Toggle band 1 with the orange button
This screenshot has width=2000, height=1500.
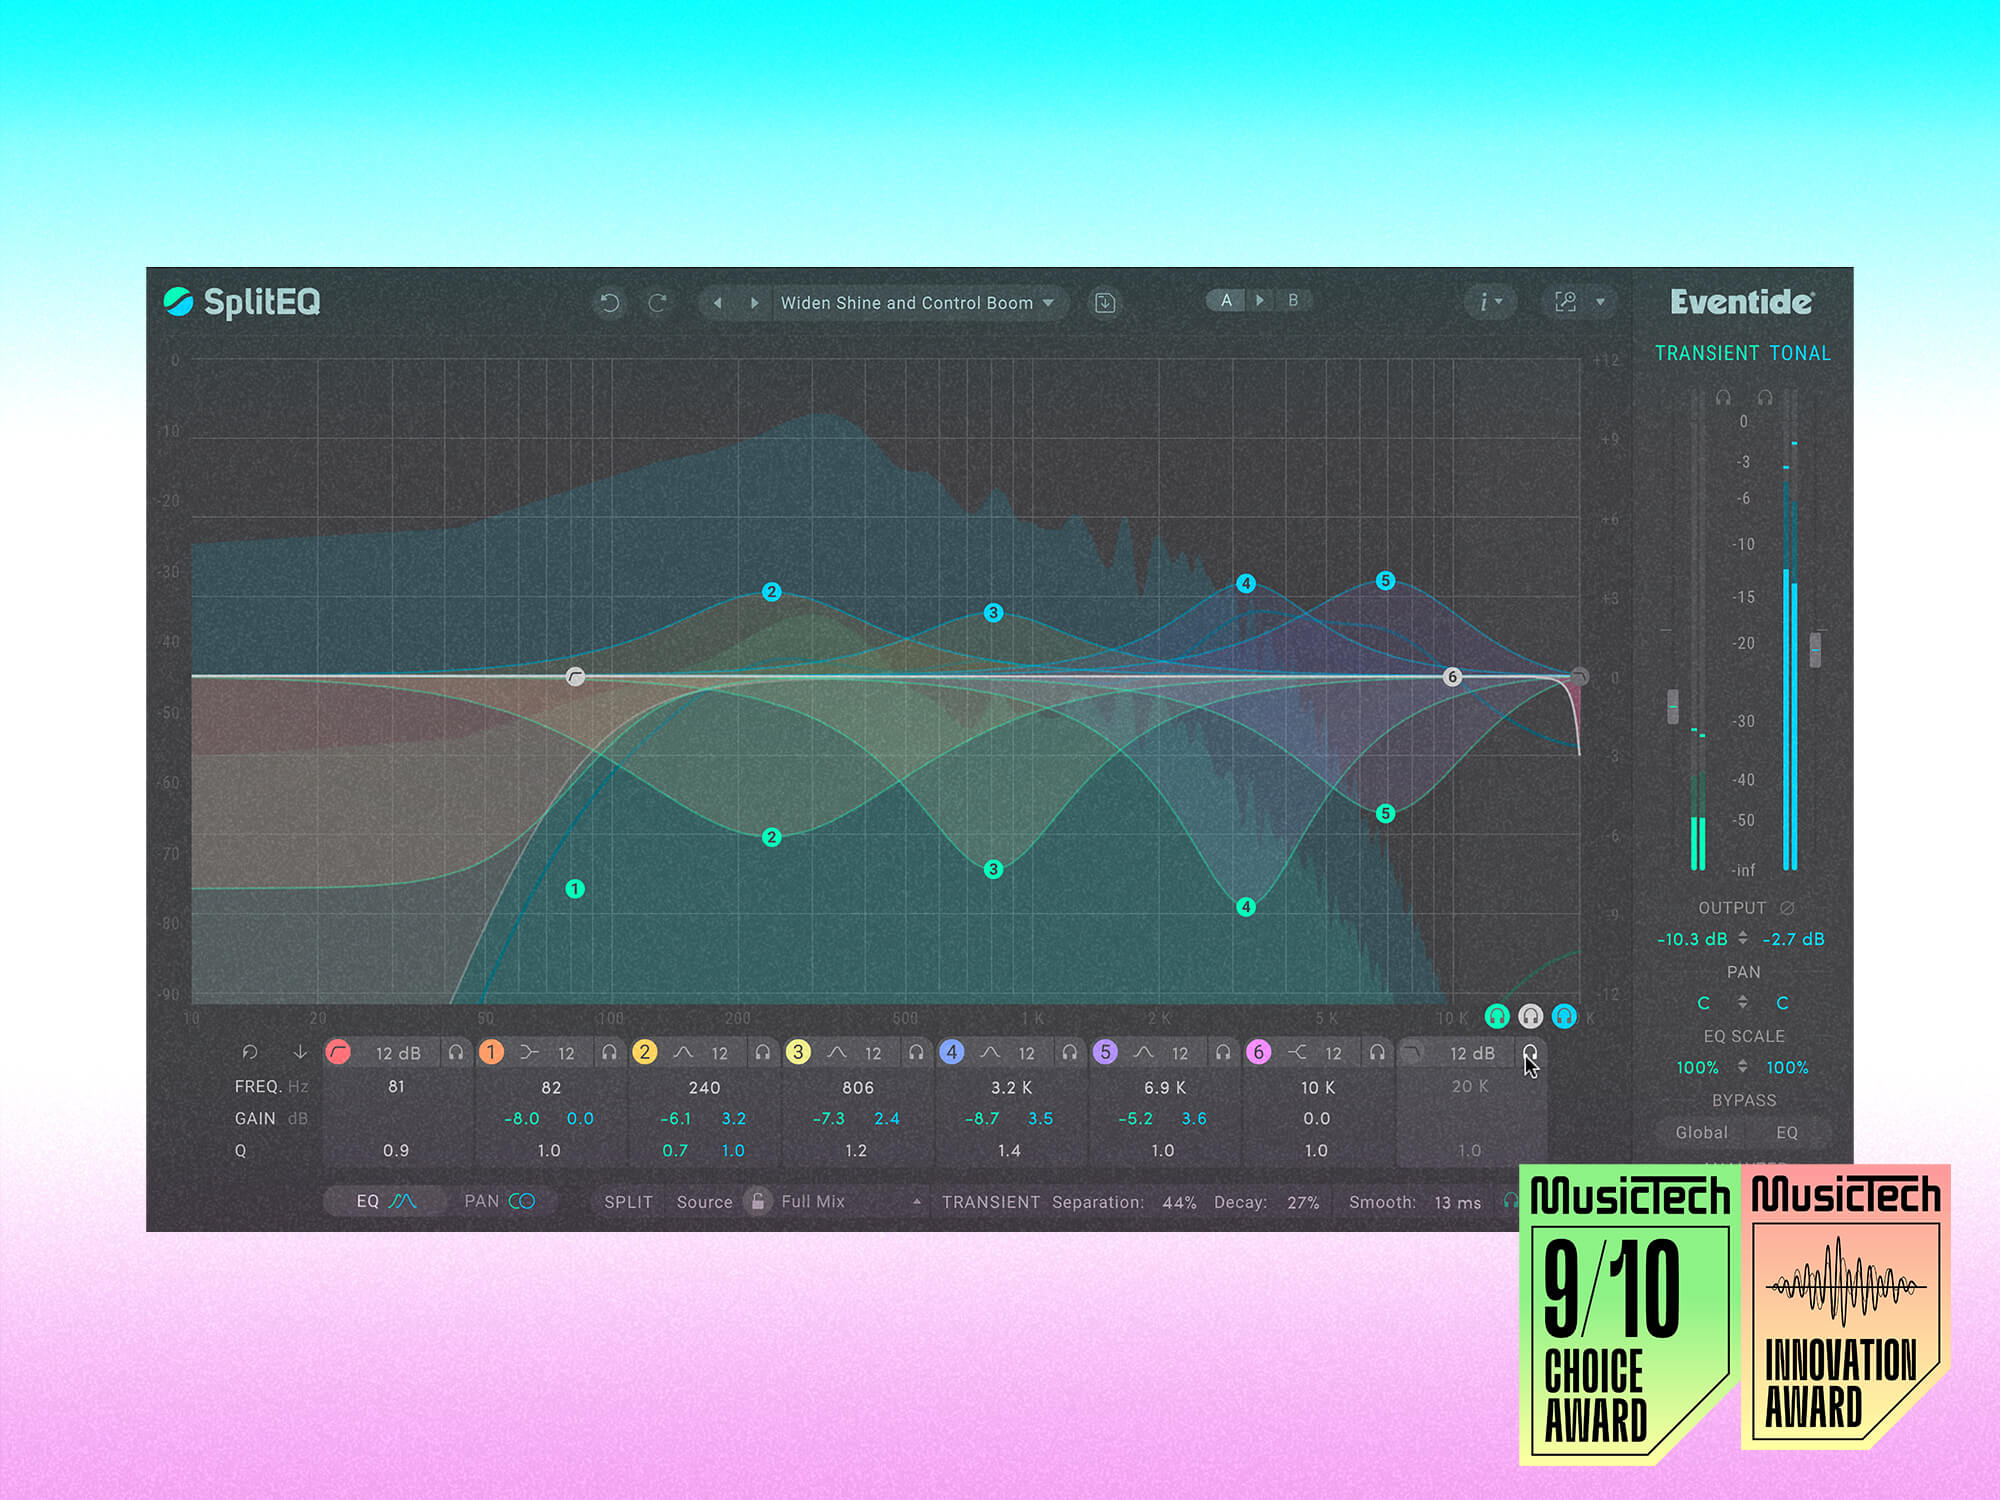click(x=491, y=1052)
